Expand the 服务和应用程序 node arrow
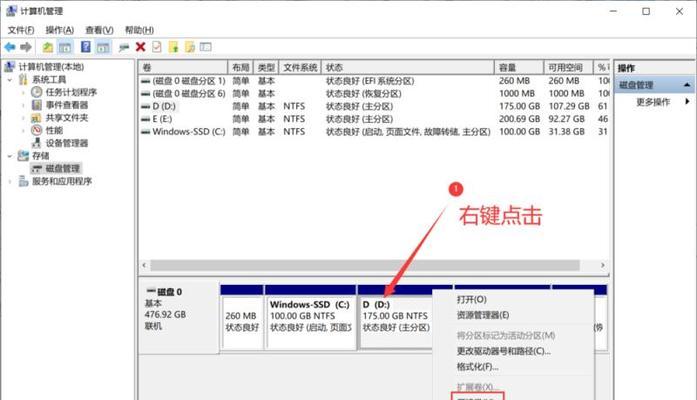Image resolution: width=697 pixels, height=400 pixels. pyautogui.click(x=10, y=181)
